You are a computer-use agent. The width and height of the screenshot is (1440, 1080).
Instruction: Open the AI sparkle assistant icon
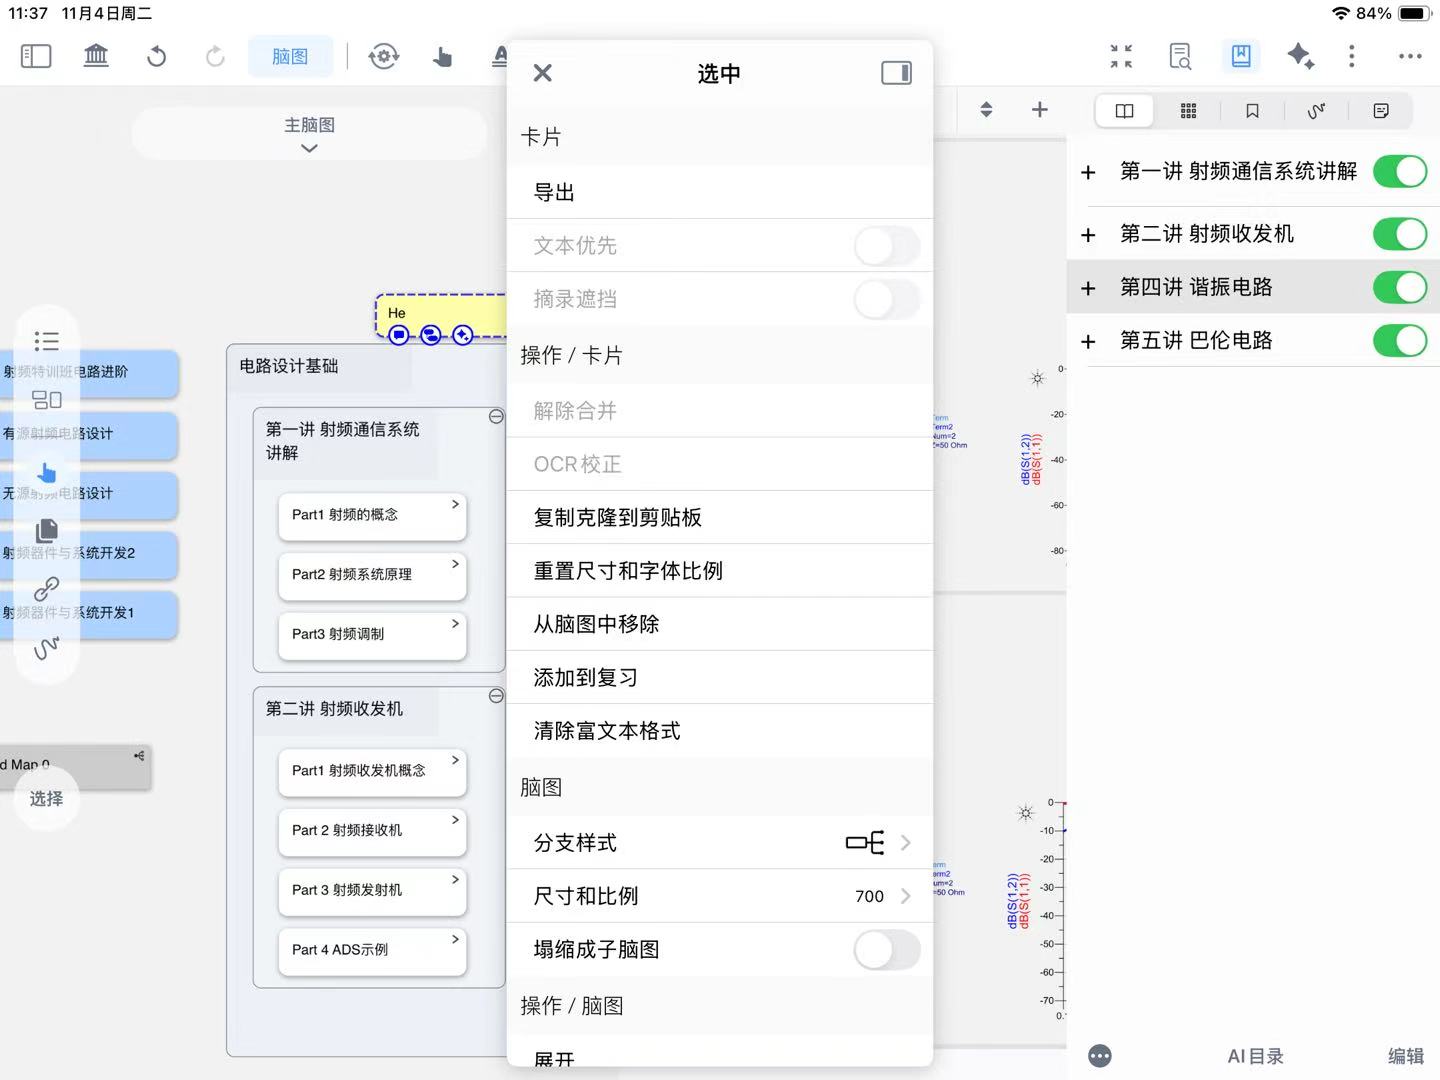point(1300,56)
